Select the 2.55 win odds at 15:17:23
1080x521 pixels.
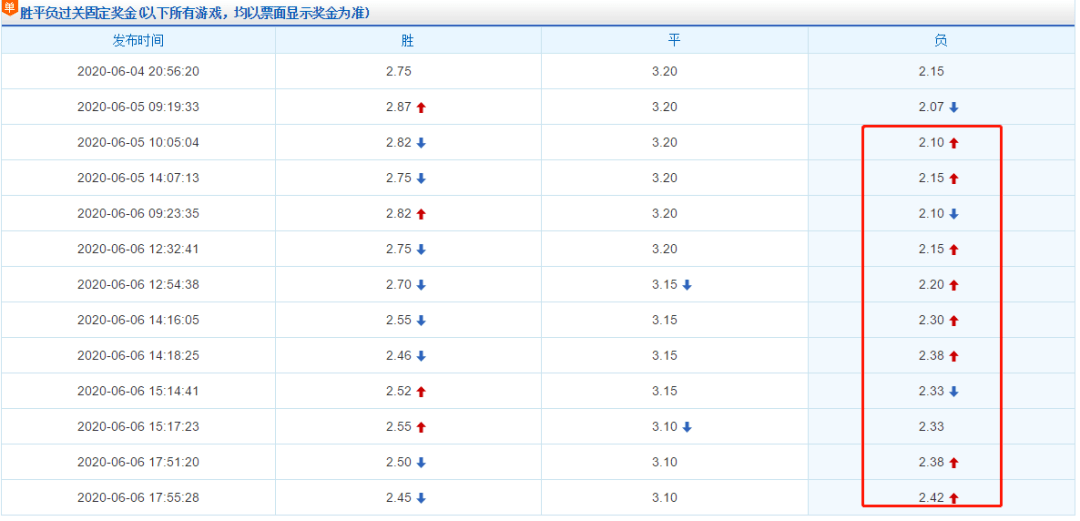(x=398, y=427)
